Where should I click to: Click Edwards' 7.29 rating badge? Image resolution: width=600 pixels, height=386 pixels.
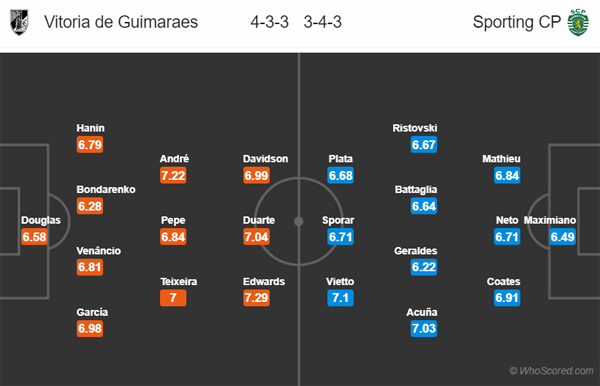(256, 298)
